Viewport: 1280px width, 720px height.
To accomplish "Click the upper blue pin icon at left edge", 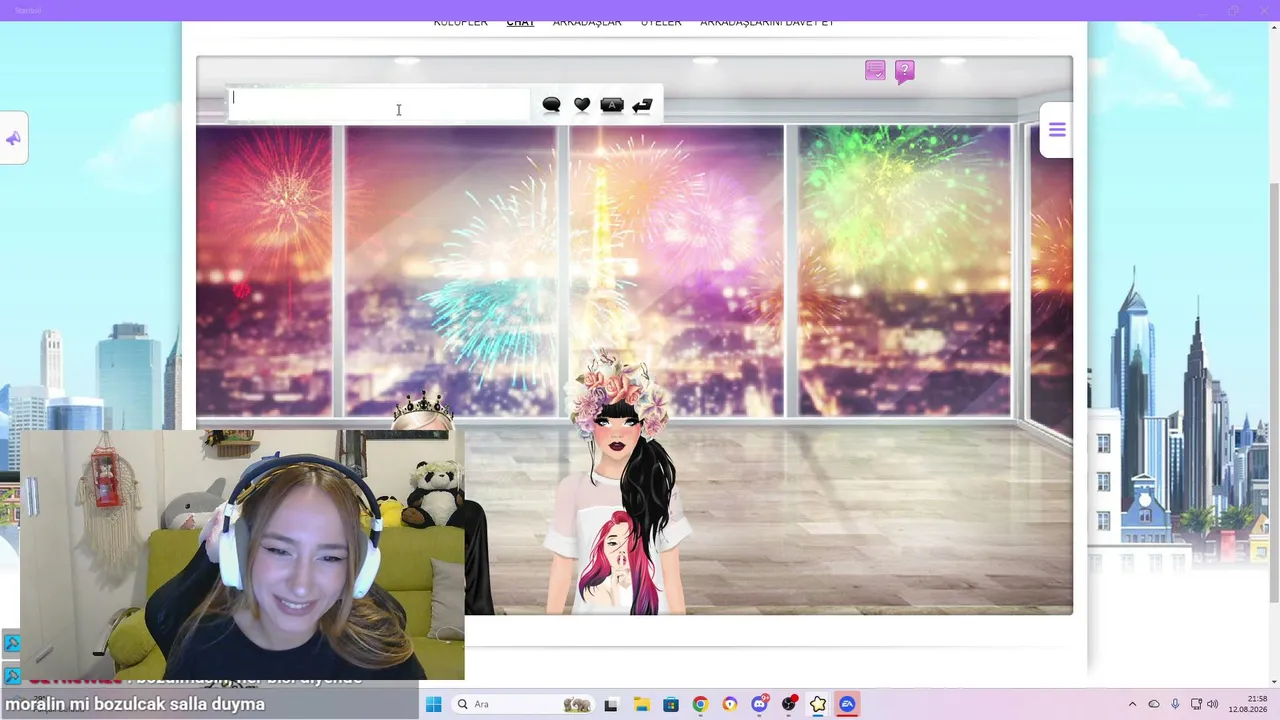I will point(12,643).
